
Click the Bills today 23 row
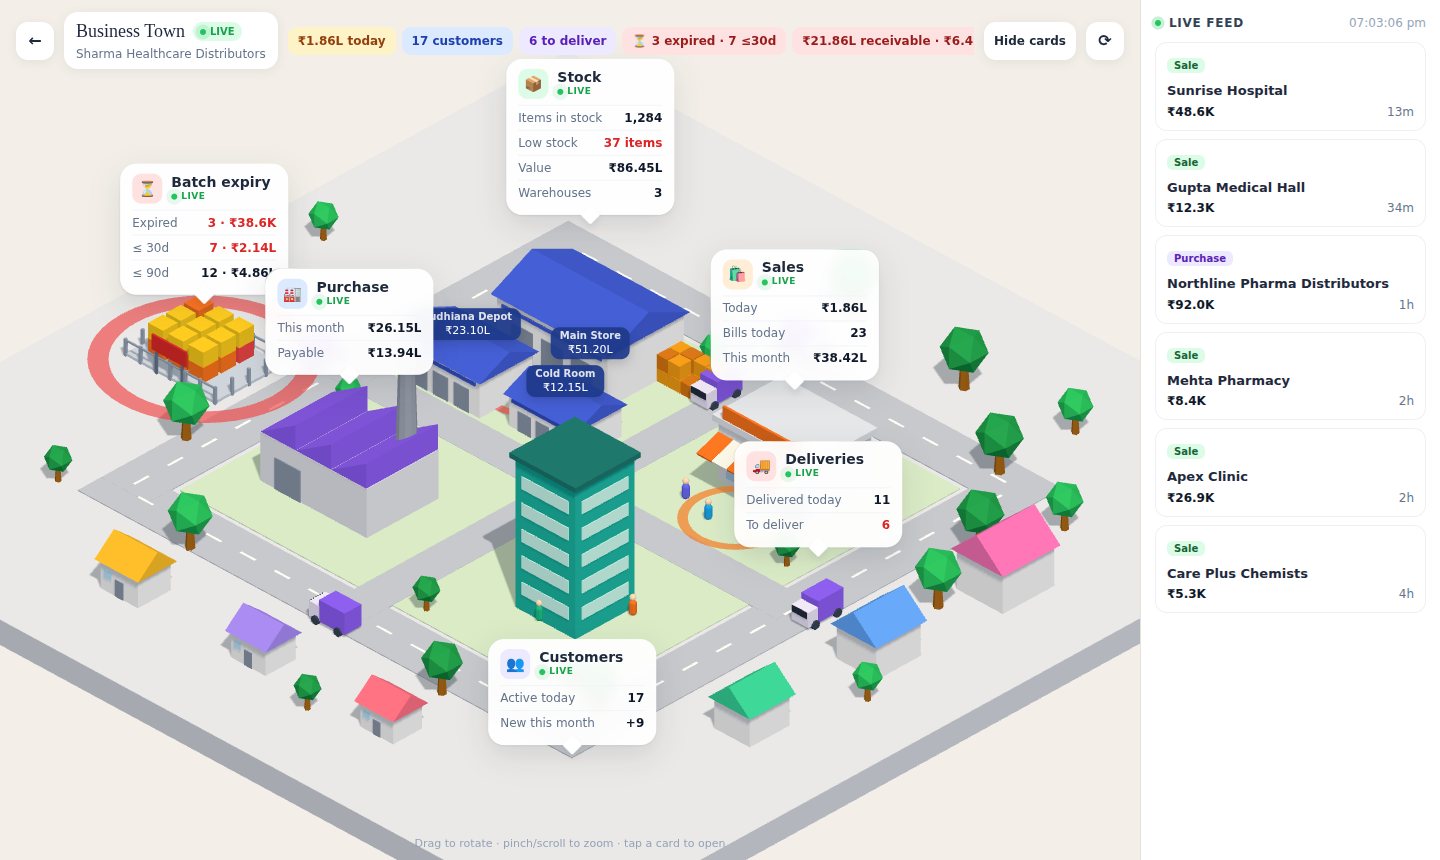[795, 333]
